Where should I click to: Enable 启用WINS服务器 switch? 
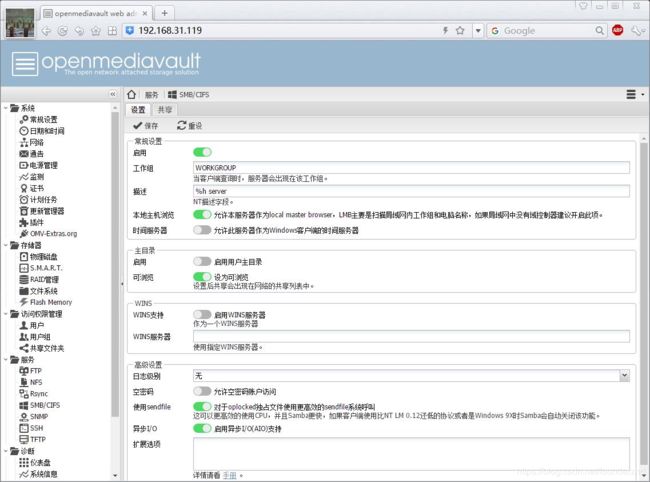(202, 315)
